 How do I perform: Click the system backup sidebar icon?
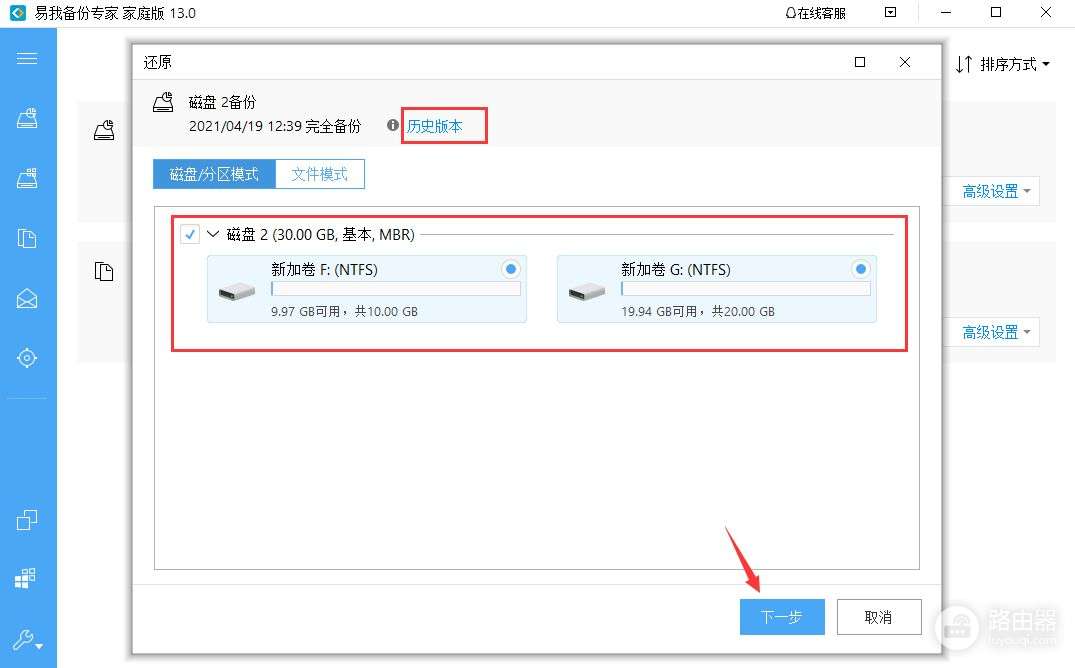27,178
